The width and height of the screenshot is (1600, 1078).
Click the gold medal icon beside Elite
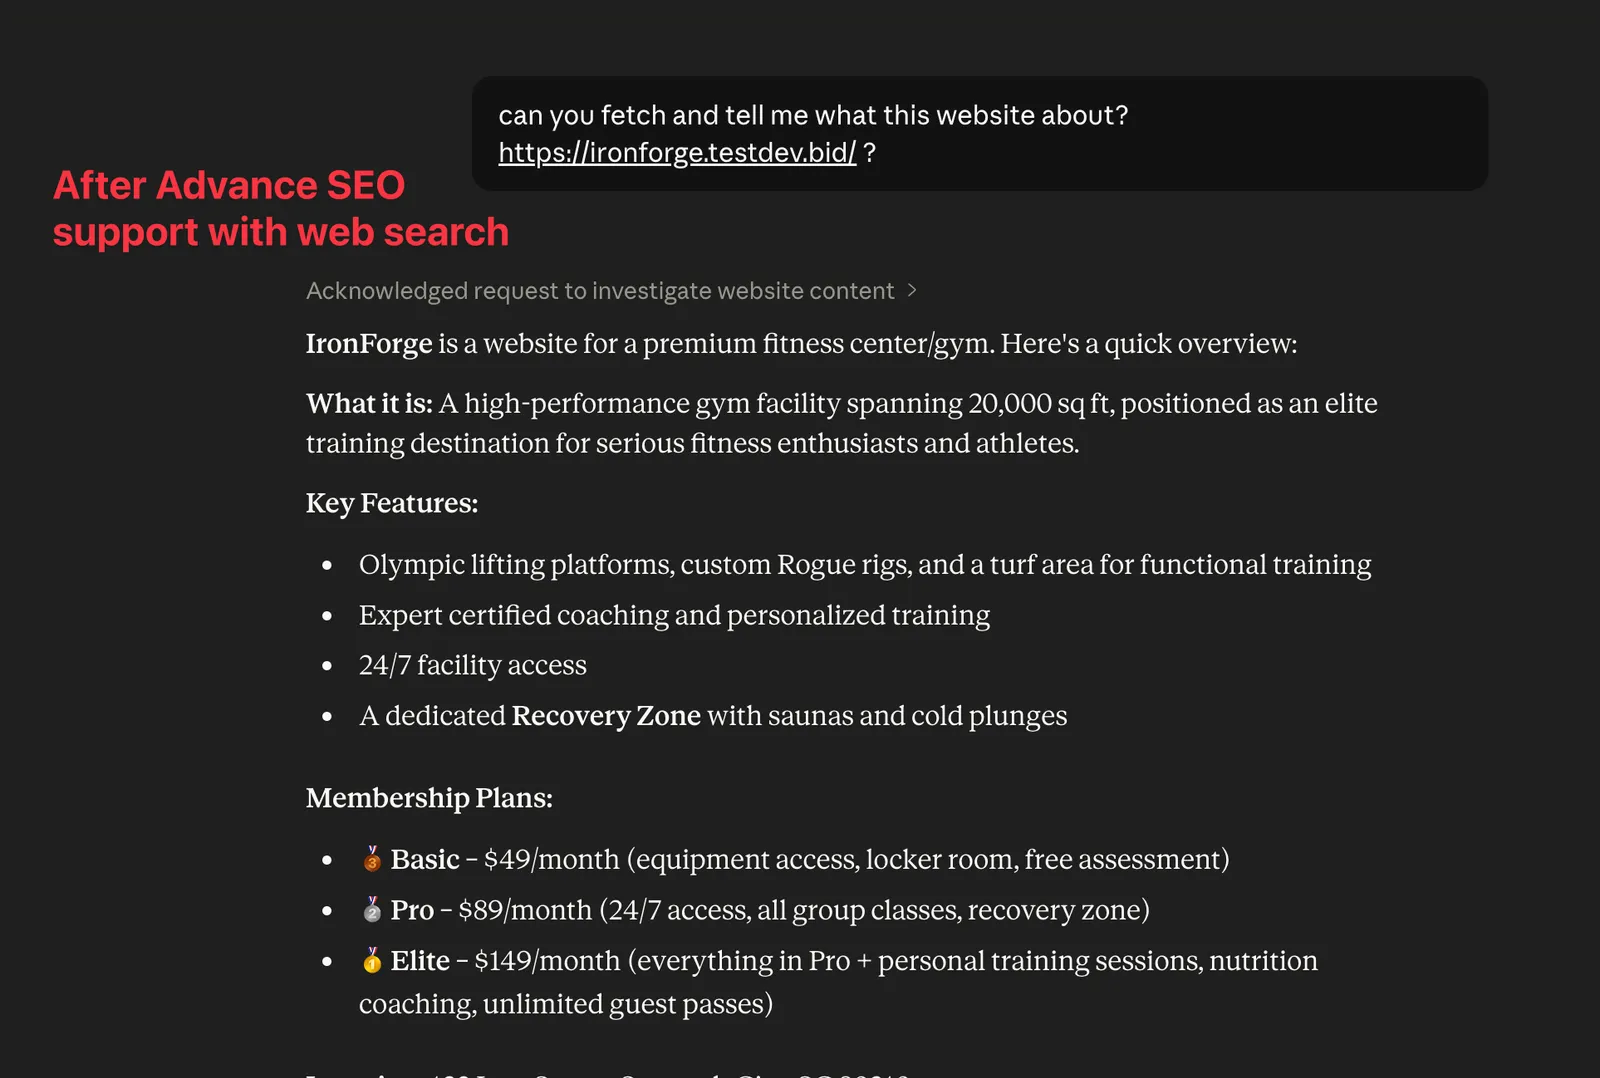[372, 961]
